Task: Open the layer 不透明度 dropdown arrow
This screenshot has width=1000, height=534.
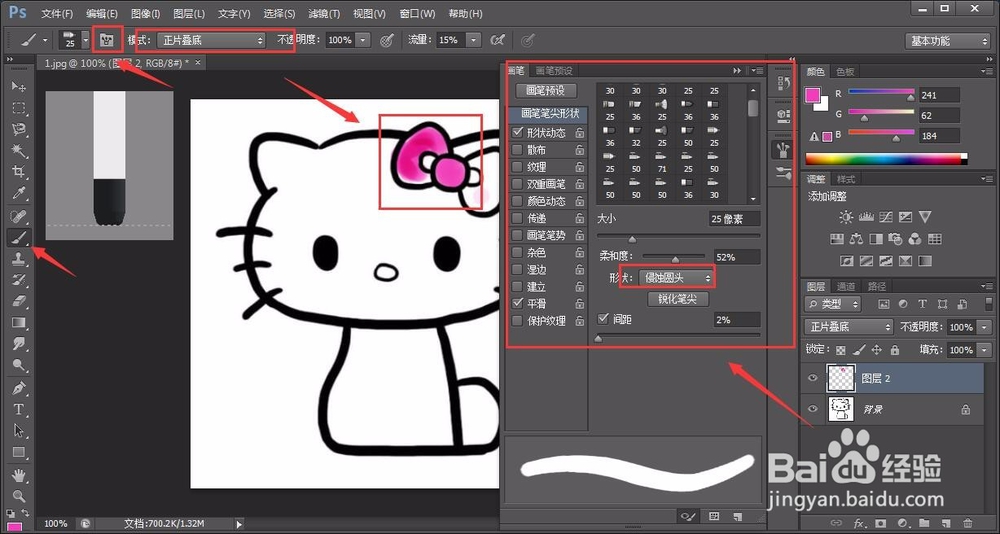Action: (985, 327)
